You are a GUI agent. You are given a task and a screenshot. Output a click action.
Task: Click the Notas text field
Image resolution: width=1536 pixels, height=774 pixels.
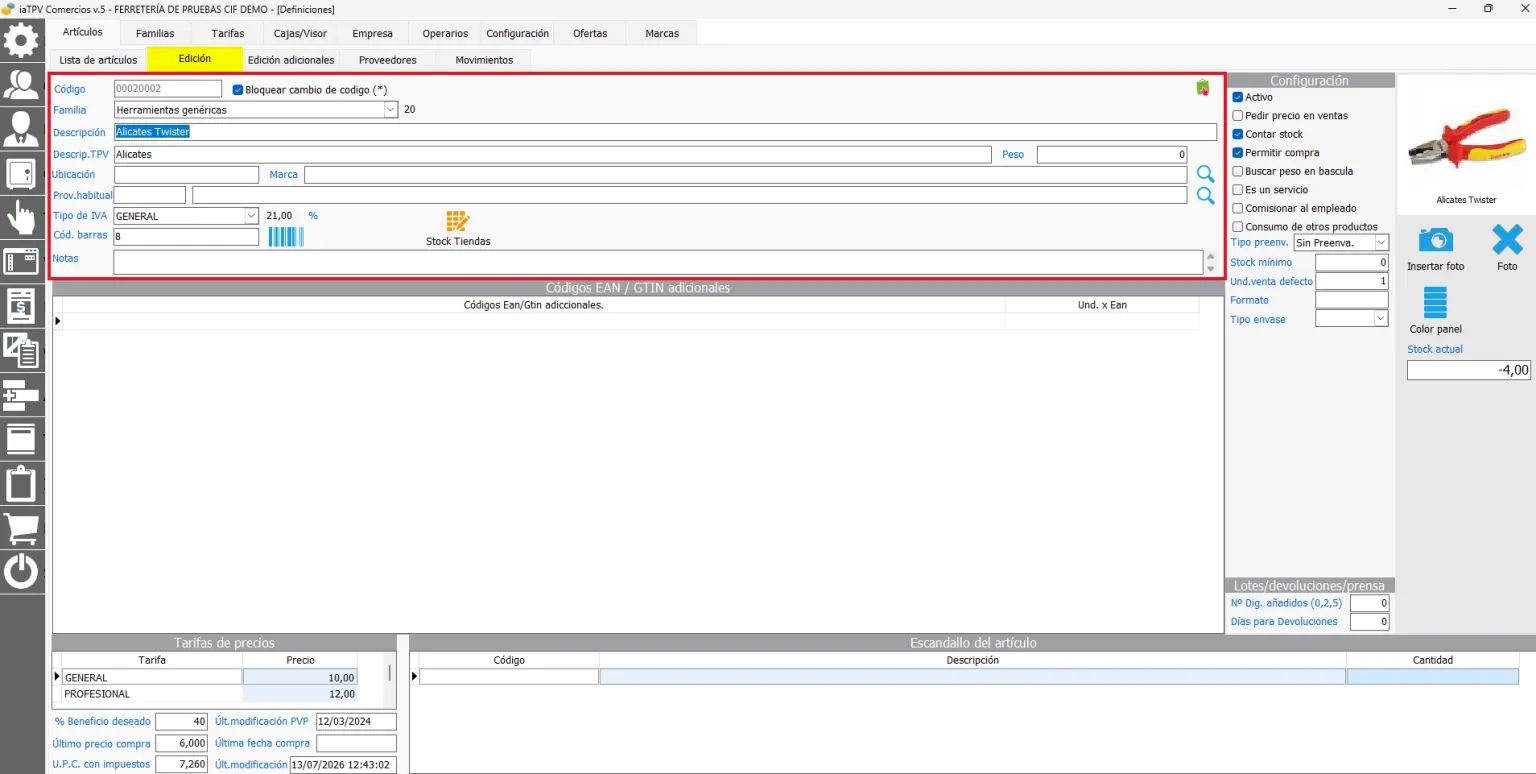click(x=658, y=262)
